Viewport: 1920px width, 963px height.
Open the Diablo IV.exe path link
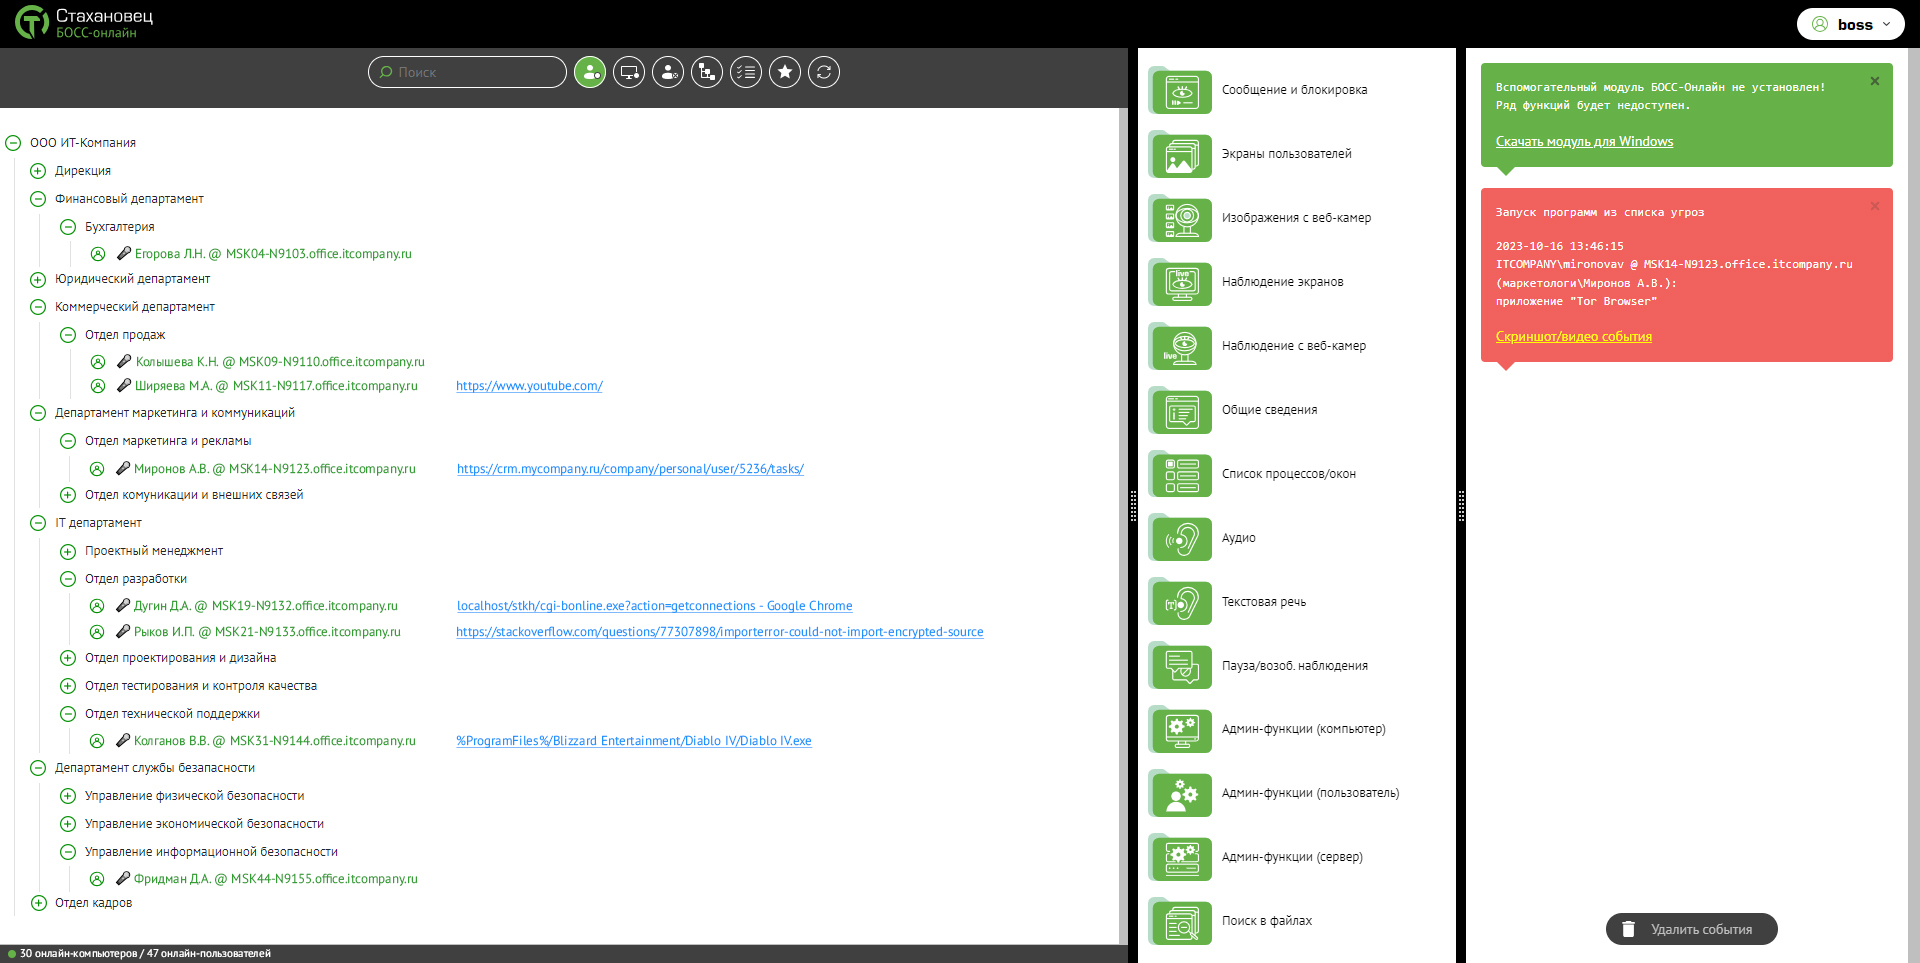pos(634,741)
